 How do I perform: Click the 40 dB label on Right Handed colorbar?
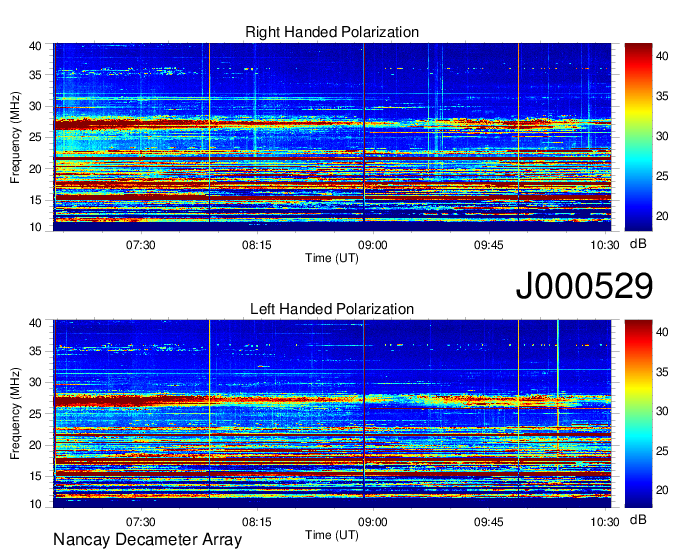click(x=662, y=56)
